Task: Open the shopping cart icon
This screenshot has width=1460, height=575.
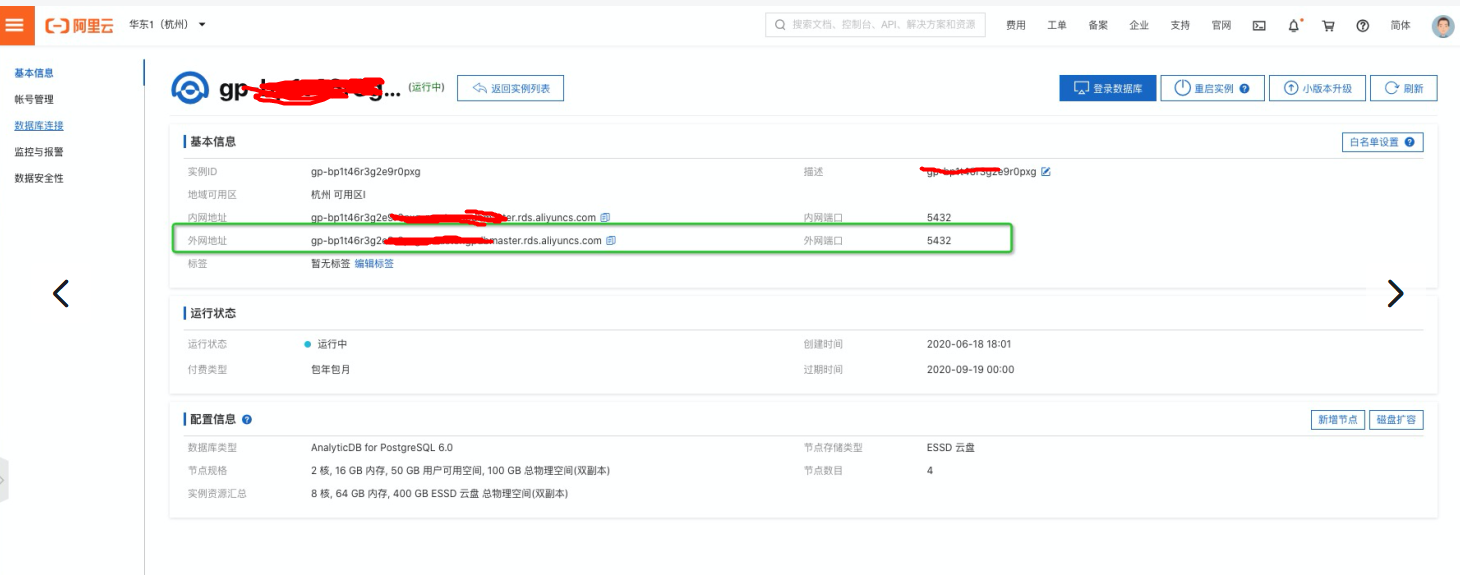Action: (1329, 26)
